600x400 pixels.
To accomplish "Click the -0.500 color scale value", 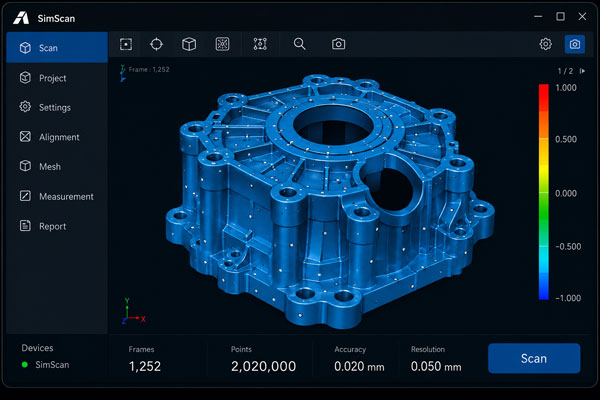I will point(568,247).
